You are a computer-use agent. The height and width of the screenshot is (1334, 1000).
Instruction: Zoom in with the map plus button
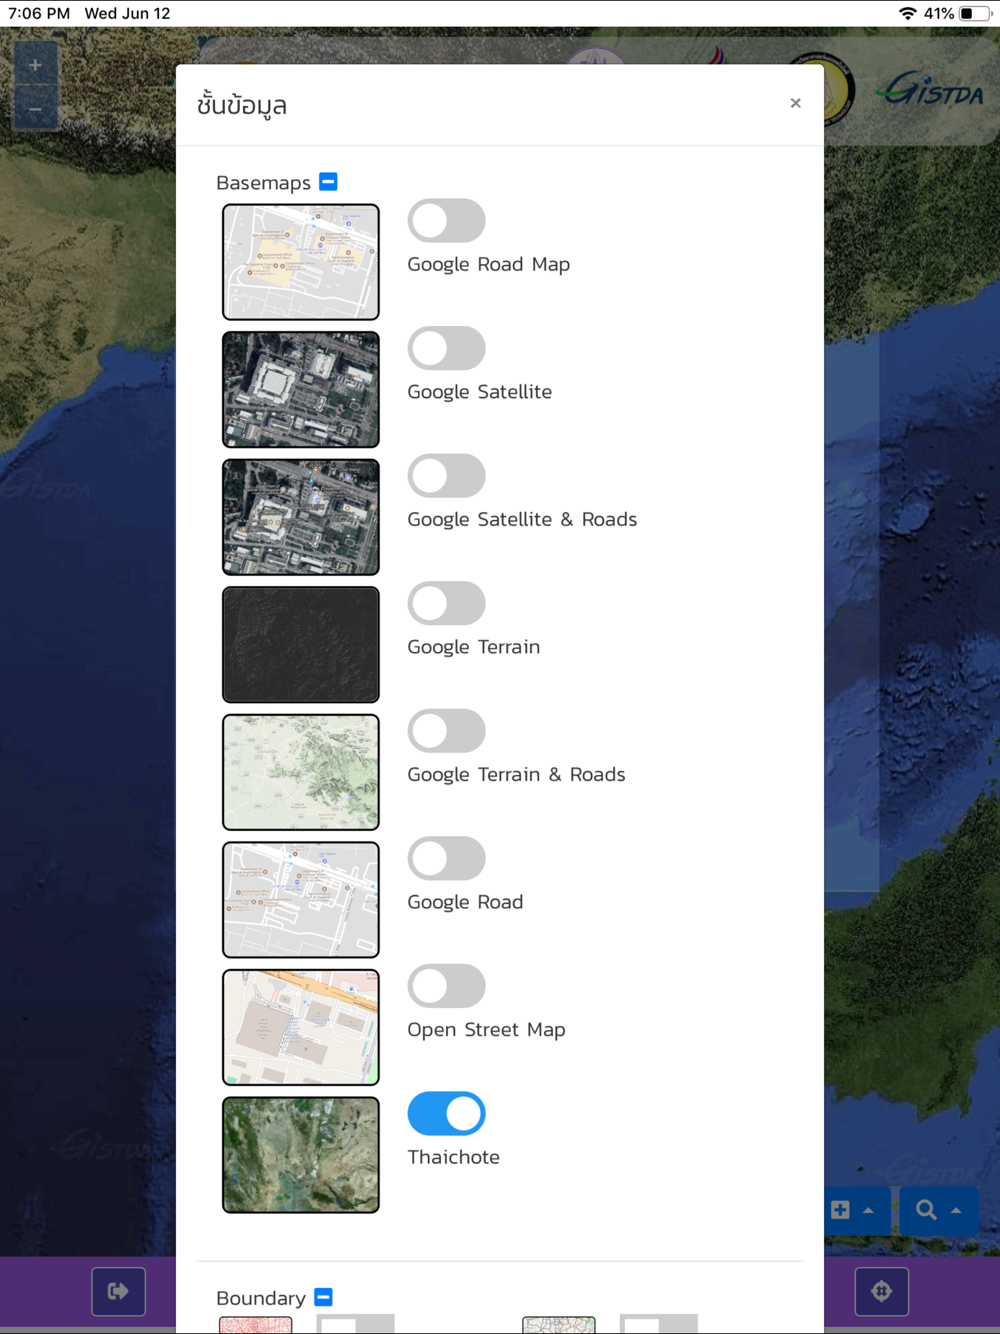click(35, 65)
